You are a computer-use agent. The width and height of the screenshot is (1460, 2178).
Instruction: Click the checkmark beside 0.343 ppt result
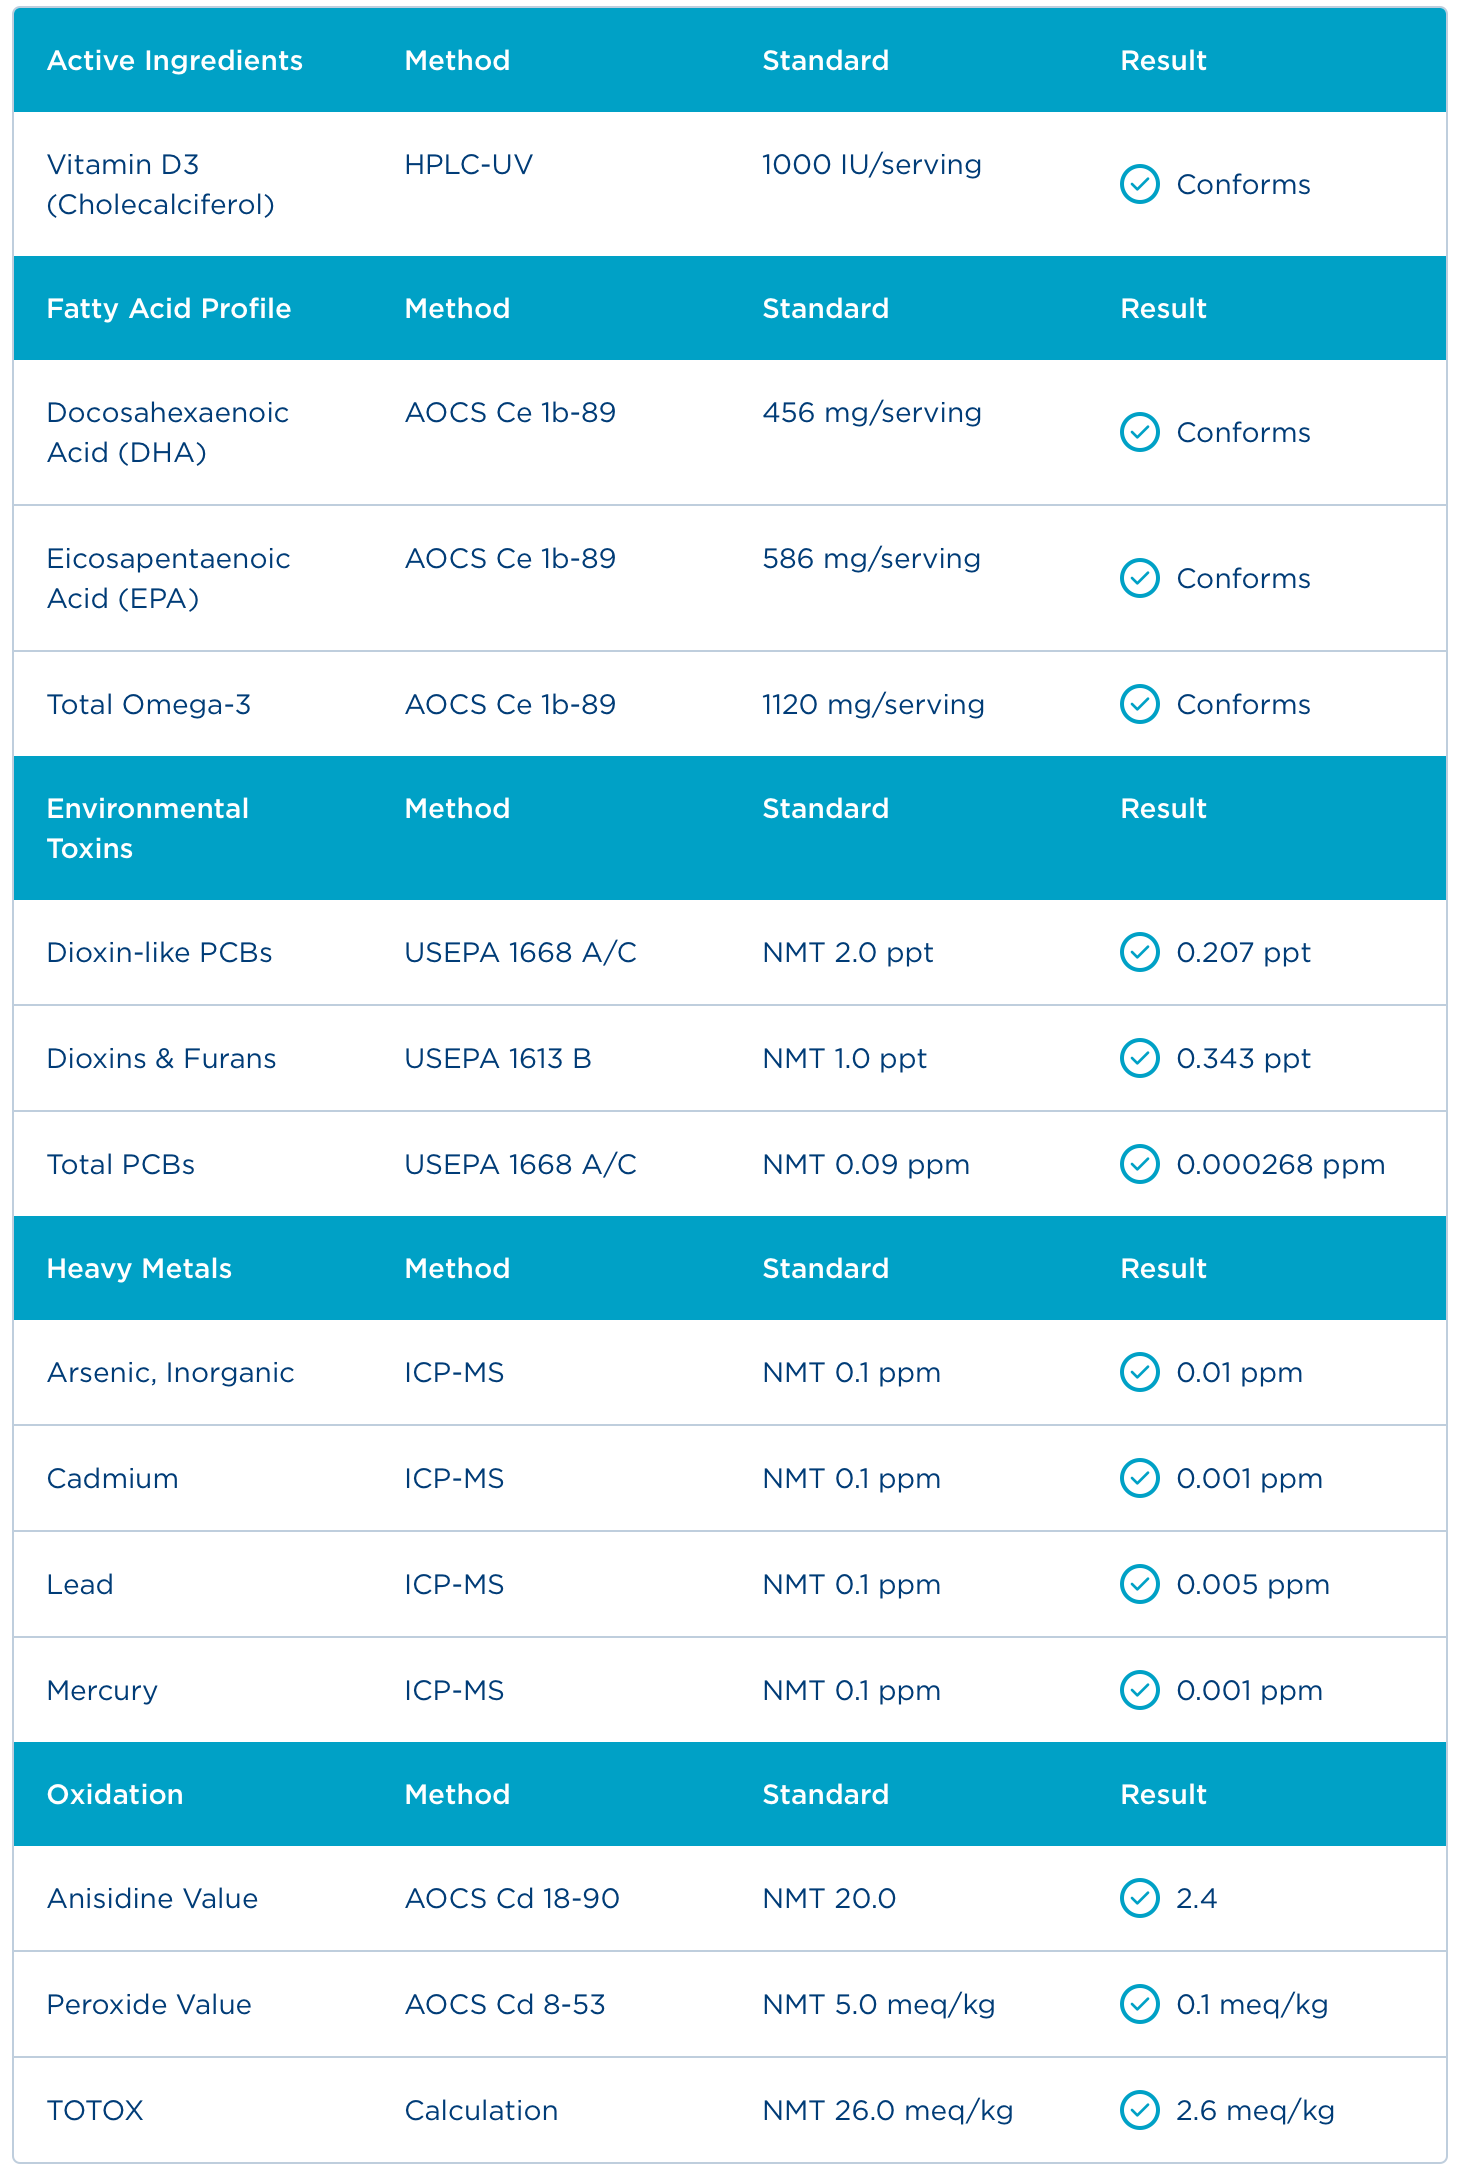[1139, 1058]
